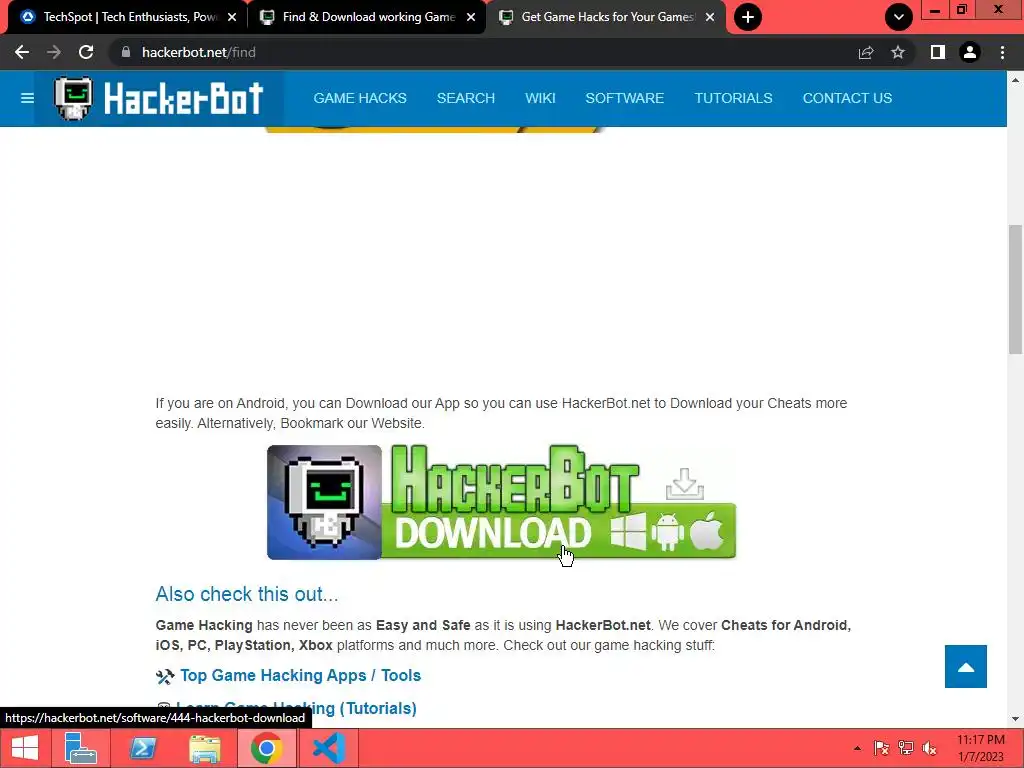Image resolution: width=1024 pixels, height=768 pixels.
Task: Go forward in browser history
Action: tap(54, 52)
